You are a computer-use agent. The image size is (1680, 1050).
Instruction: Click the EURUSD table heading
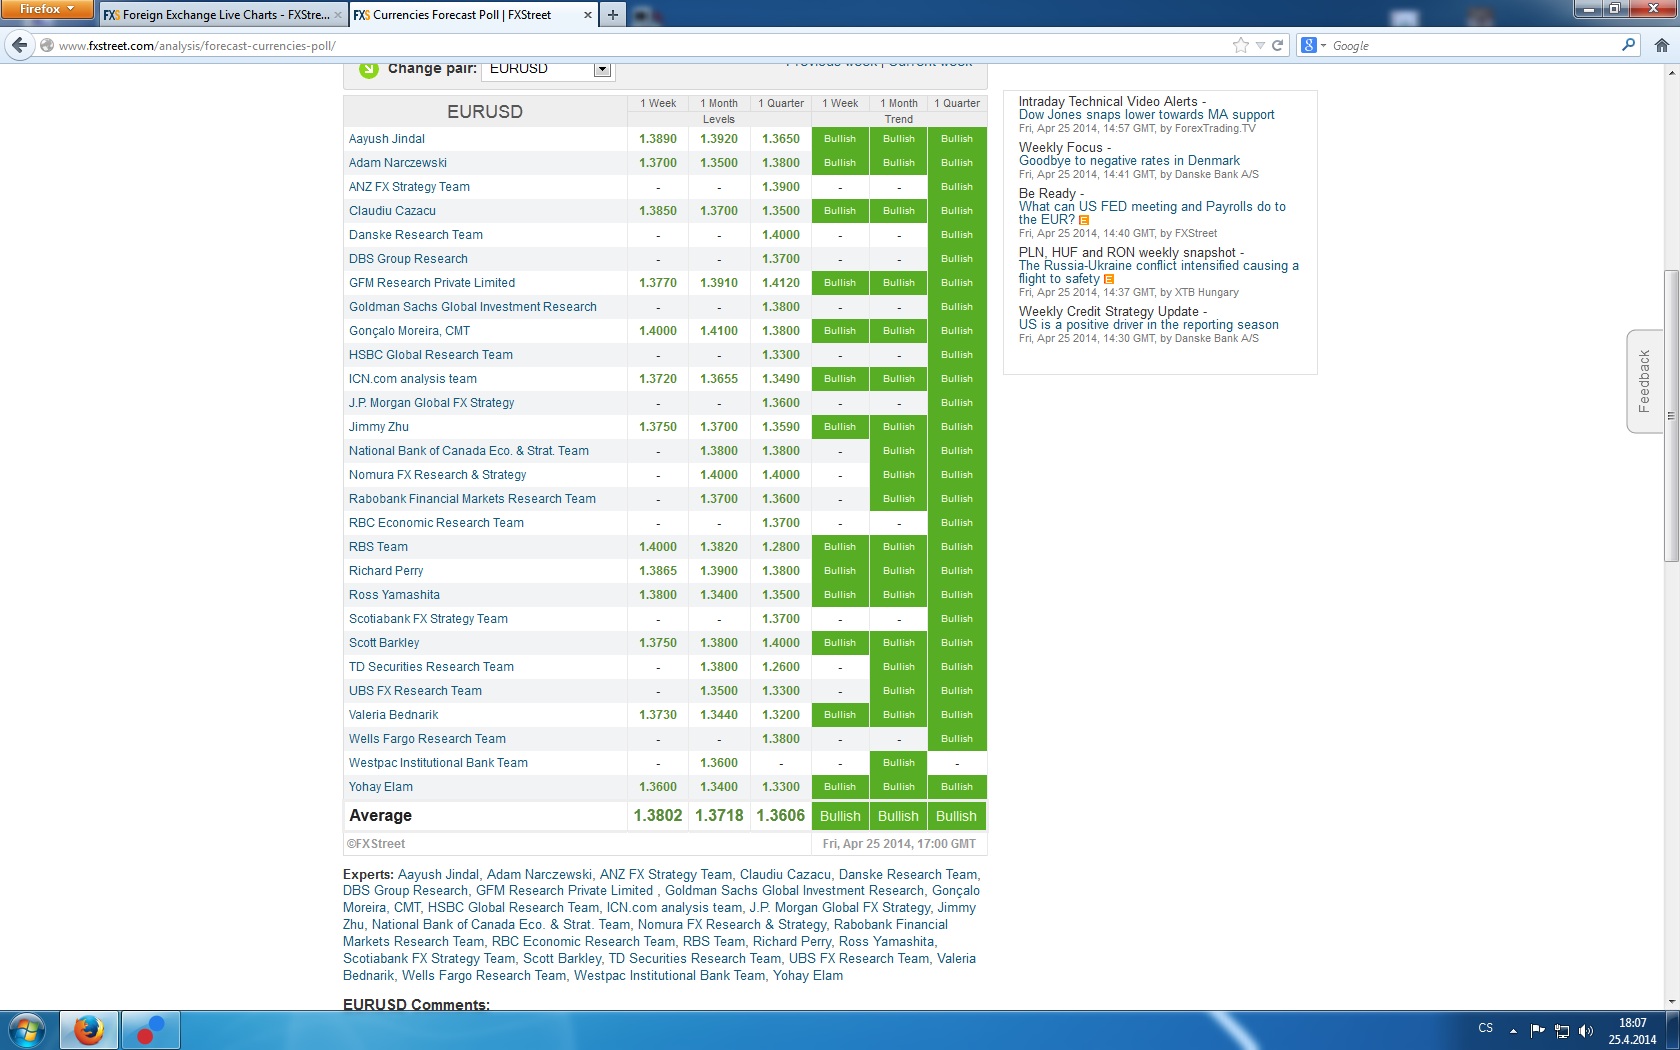[x=485, y=112]
